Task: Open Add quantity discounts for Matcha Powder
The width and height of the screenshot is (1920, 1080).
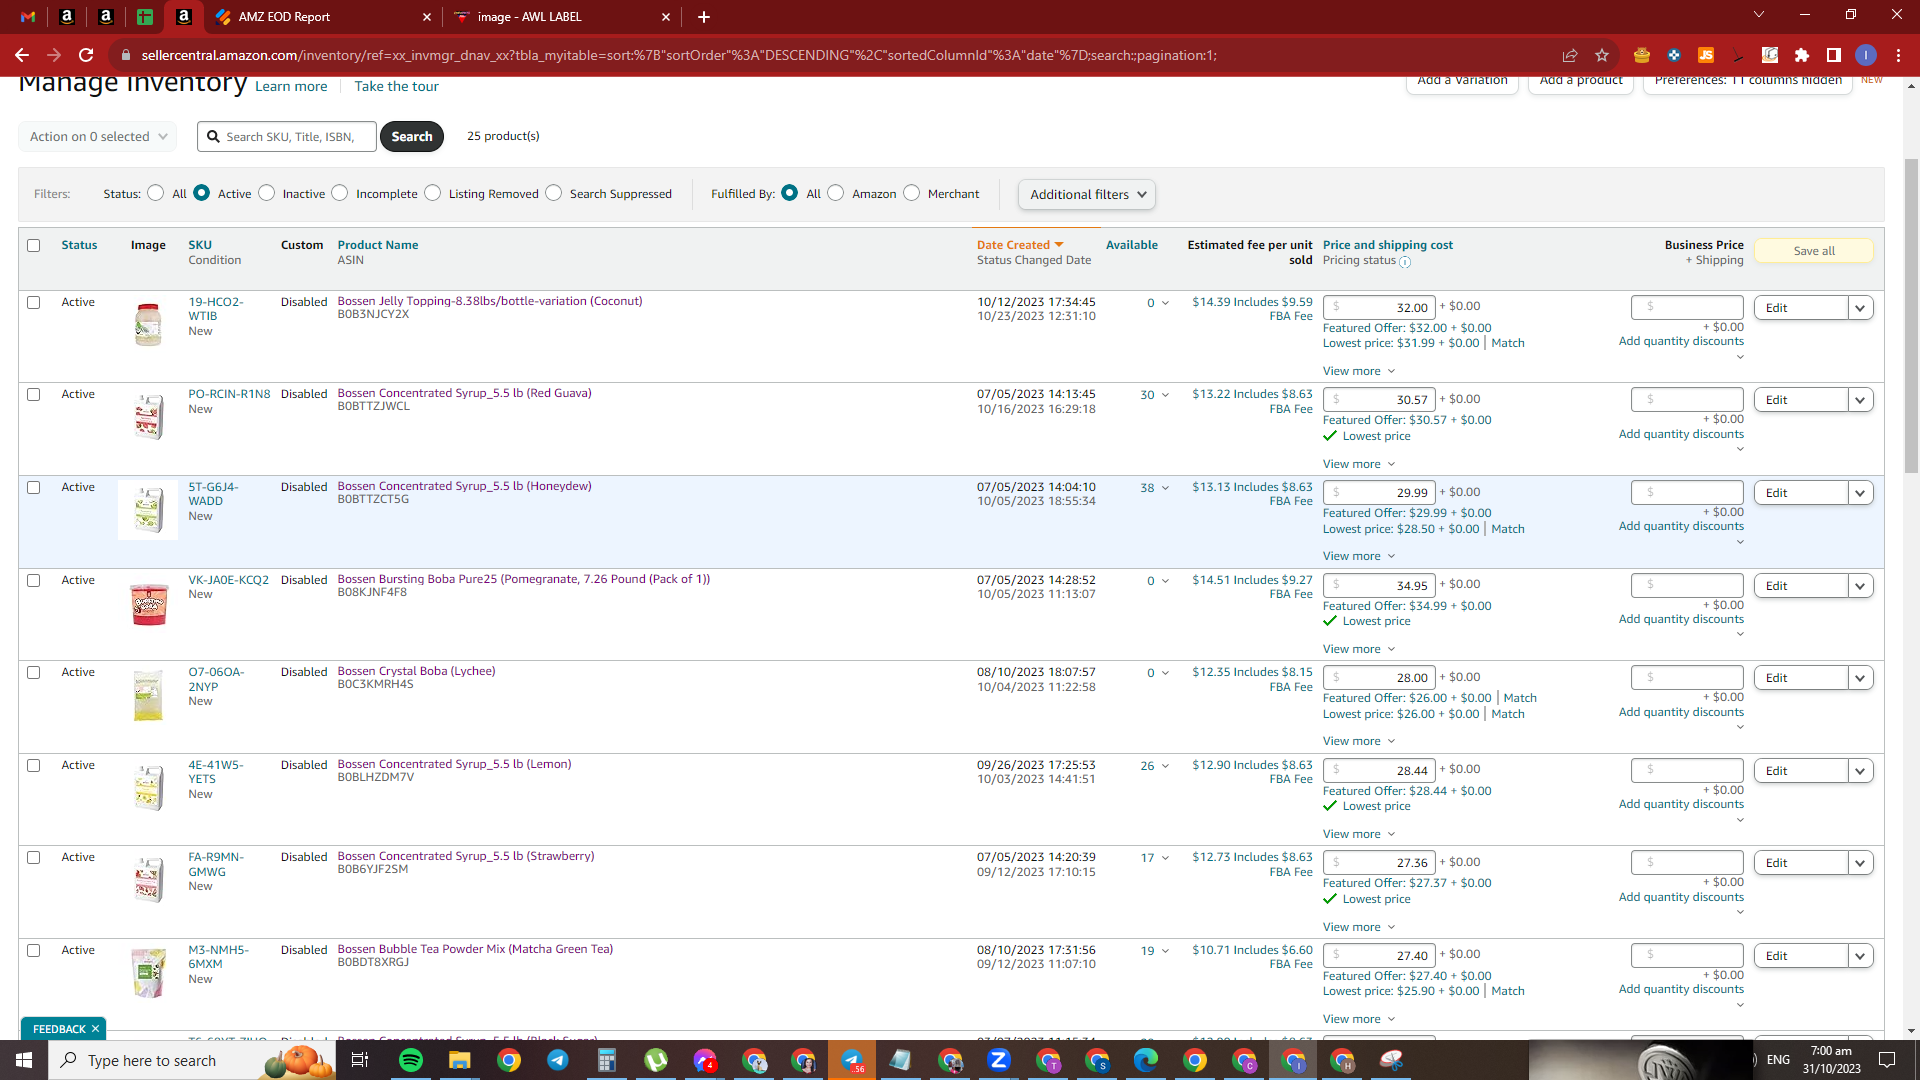Action: pos(1681,990)
